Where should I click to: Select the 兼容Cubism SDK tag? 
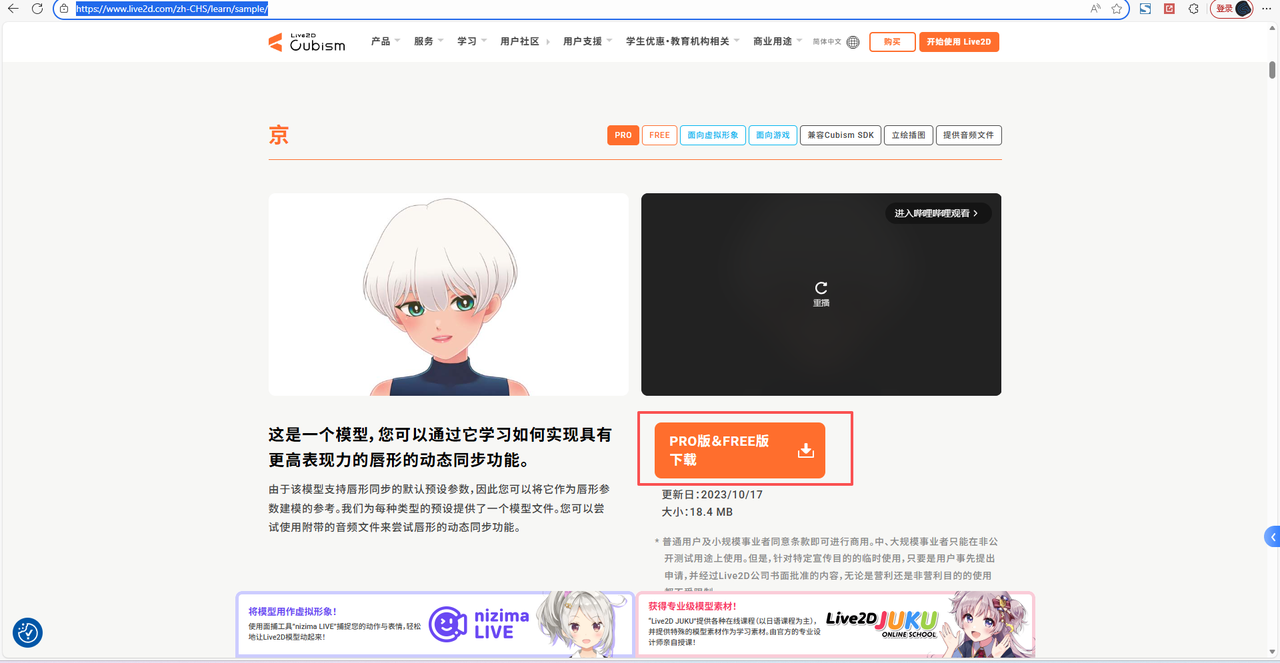(x=840, y=135)
